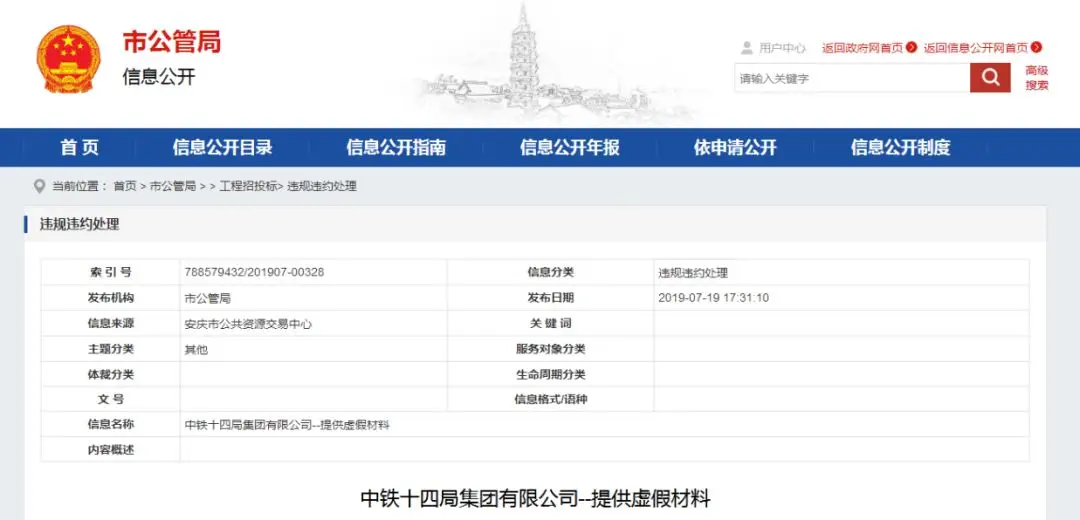Click the 信息分类 label cell

(x=550, y=272)
